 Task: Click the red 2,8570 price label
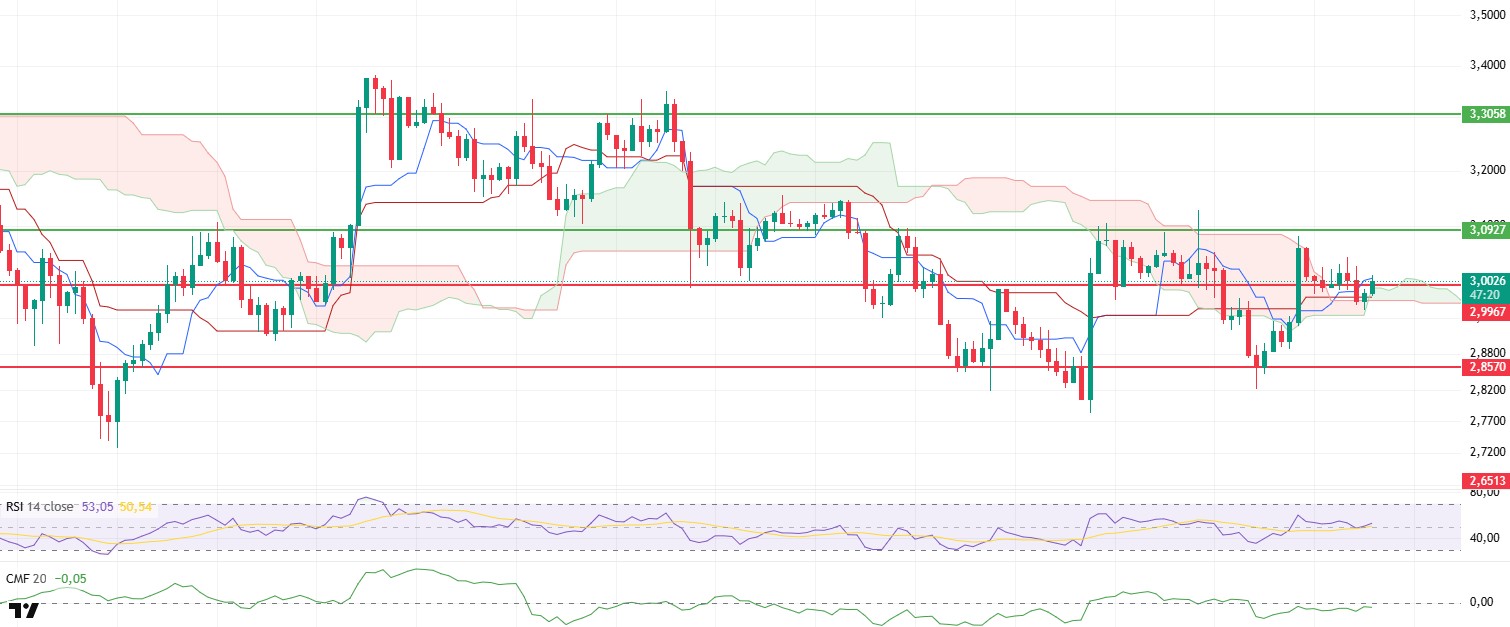click(x=1485, y=367)
